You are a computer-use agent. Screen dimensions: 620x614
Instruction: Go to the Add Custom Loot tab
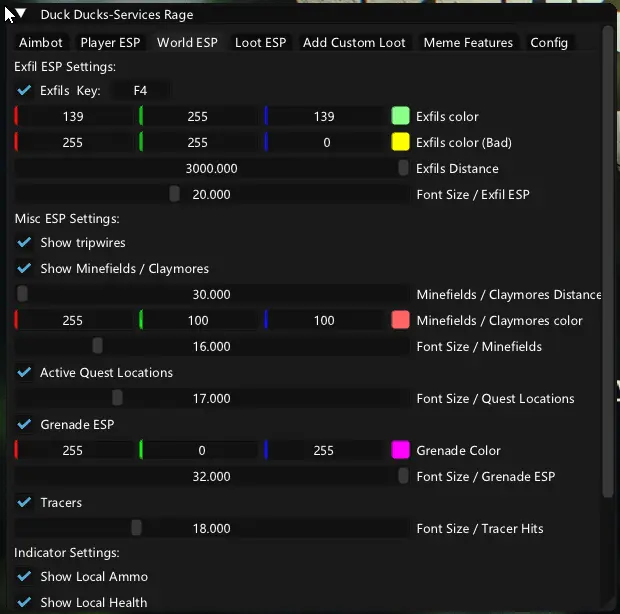pos(354,43)
